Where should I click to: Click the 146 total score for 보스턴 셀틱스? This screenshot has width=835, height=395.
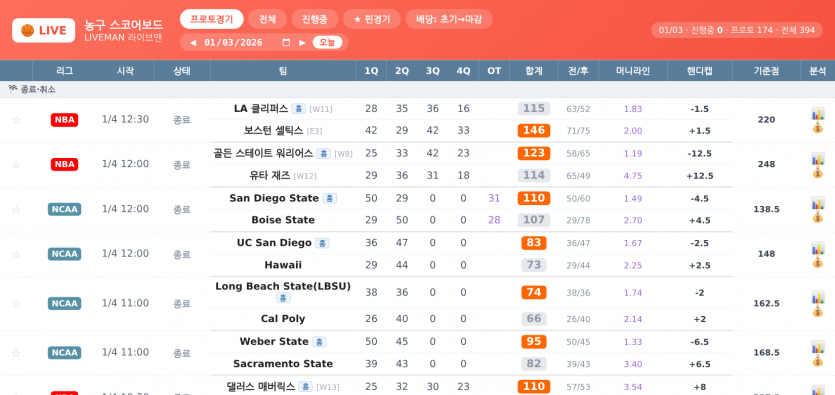(534, 131)
